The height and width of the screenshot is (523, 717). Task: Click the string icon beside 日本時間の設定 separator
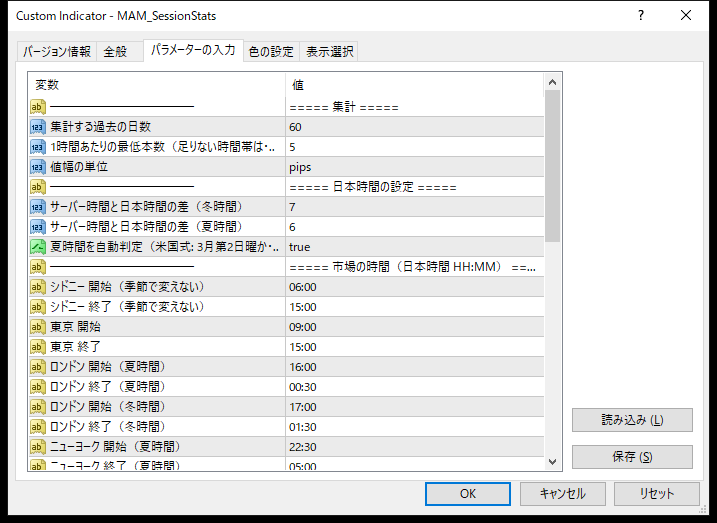(x=38, y=187)
